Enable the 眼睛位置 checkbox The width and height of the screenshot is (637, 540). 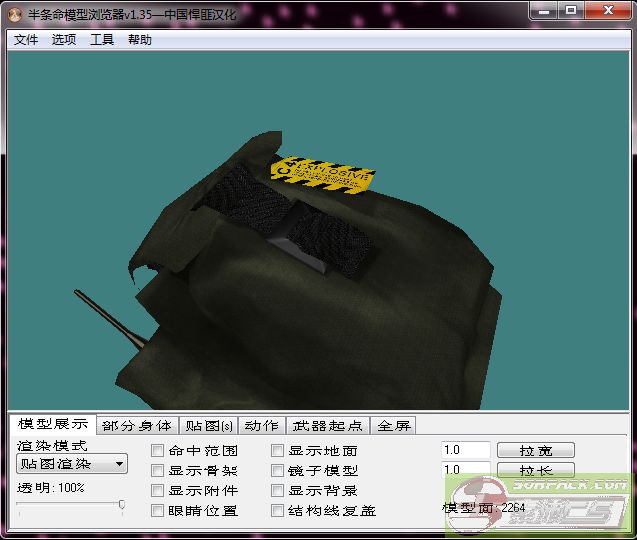tap(157, 510)
